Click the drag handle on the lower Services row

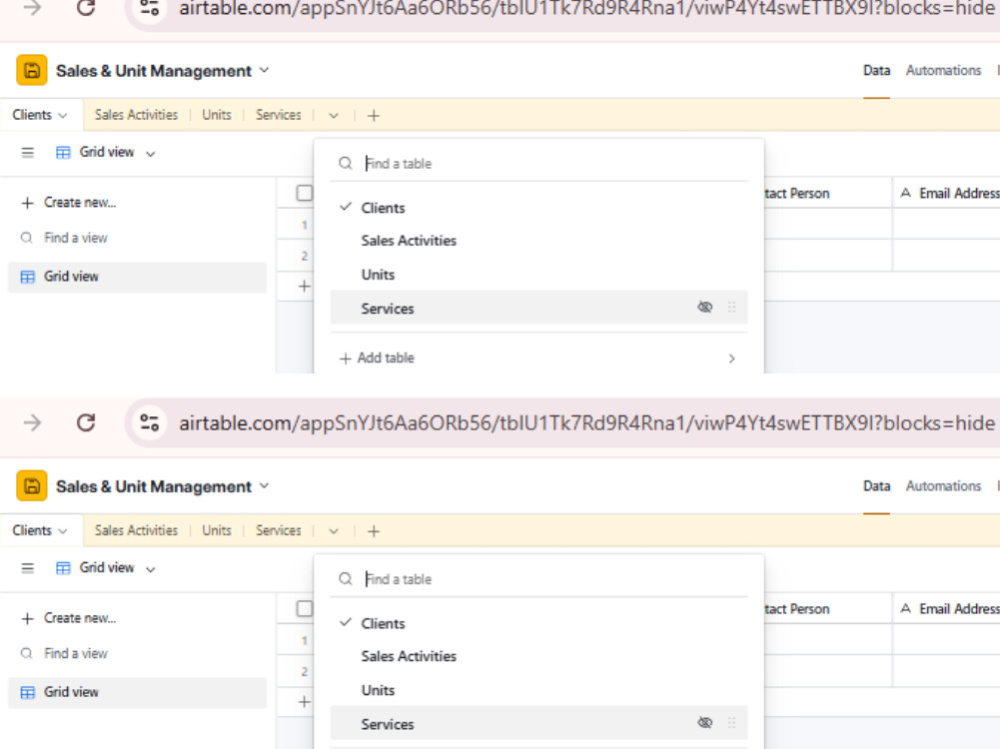coord(732,723)
